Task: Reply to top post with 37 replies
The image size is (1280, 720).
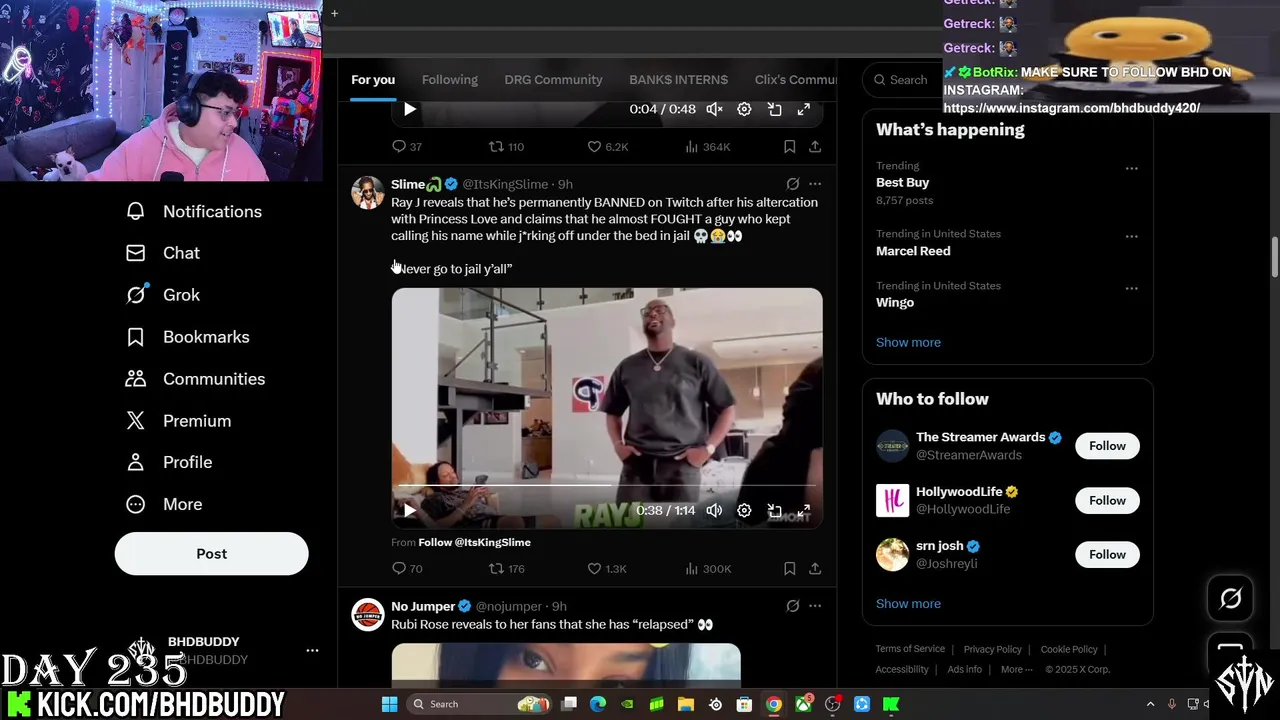Action: point(407,146)
